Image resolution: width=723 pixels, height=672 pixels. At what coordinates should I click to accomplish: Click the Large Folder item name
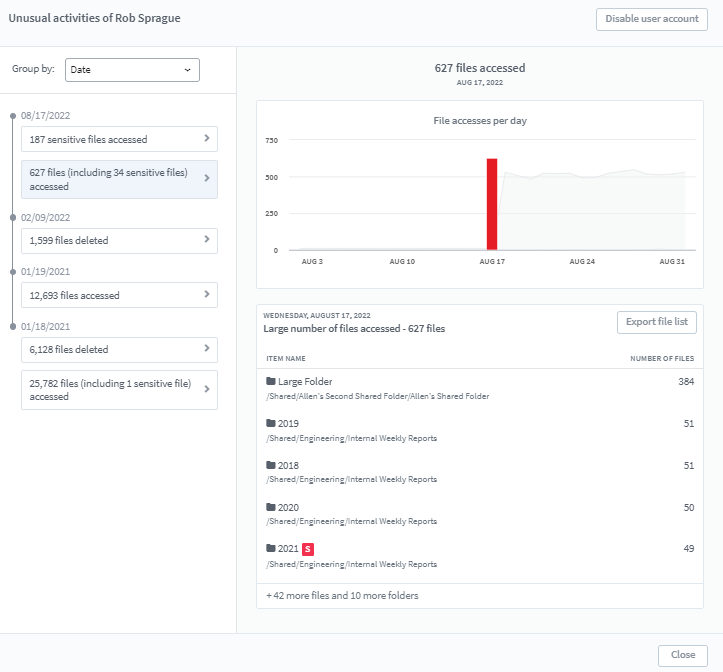click(x=305, y=382)
